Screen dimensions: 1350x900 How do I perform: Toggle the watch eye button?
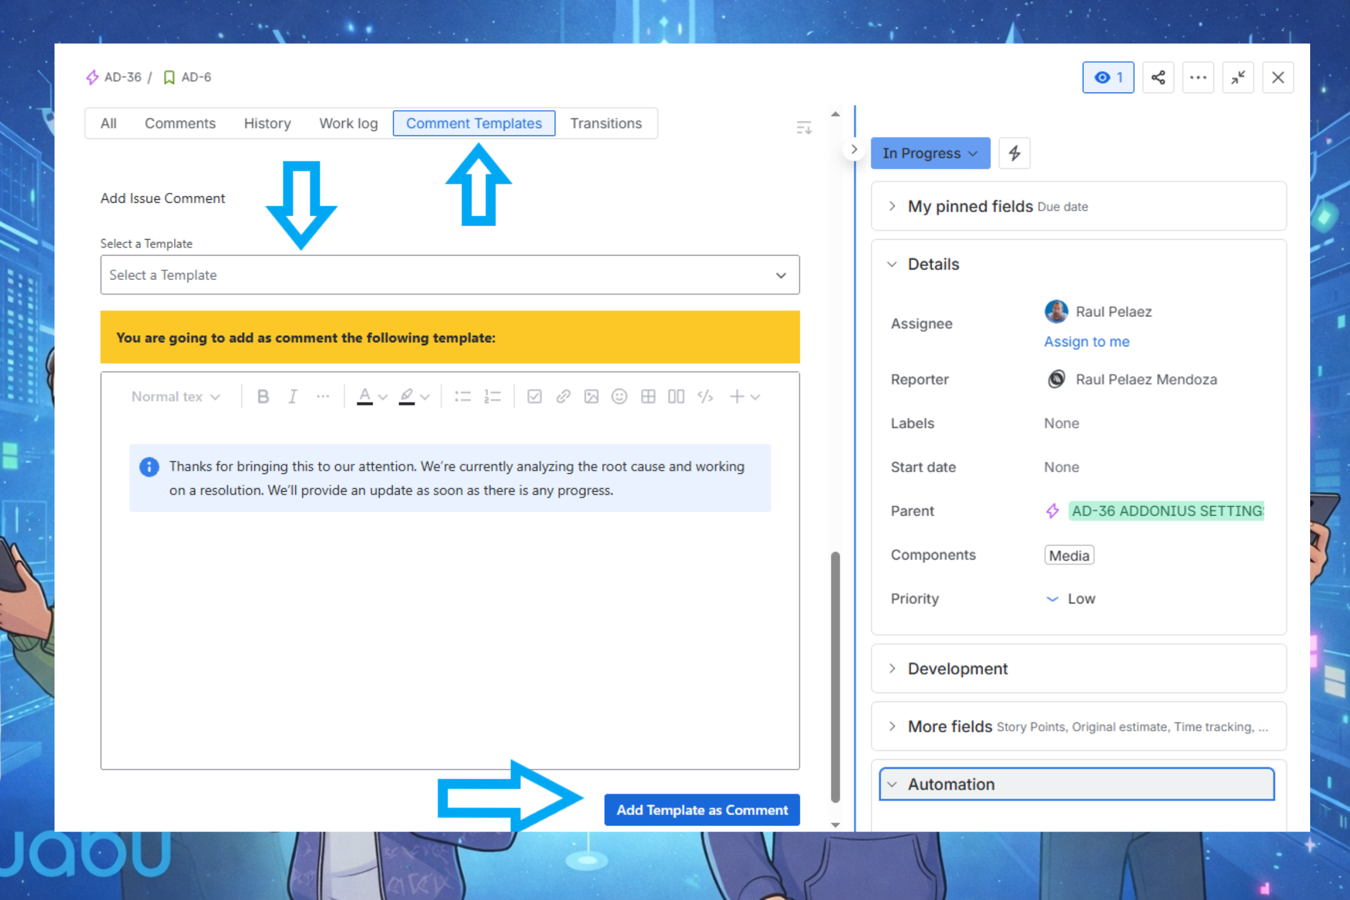1108,78
